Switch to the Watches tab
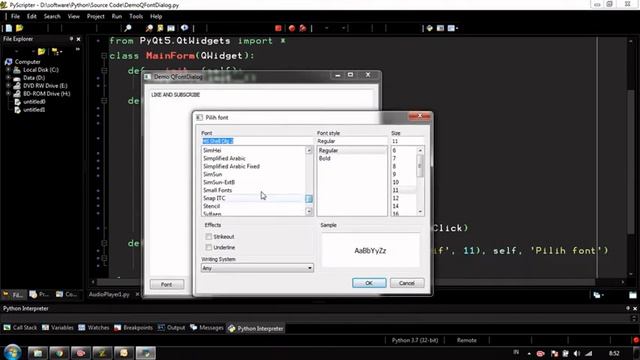 click(94, 328)
